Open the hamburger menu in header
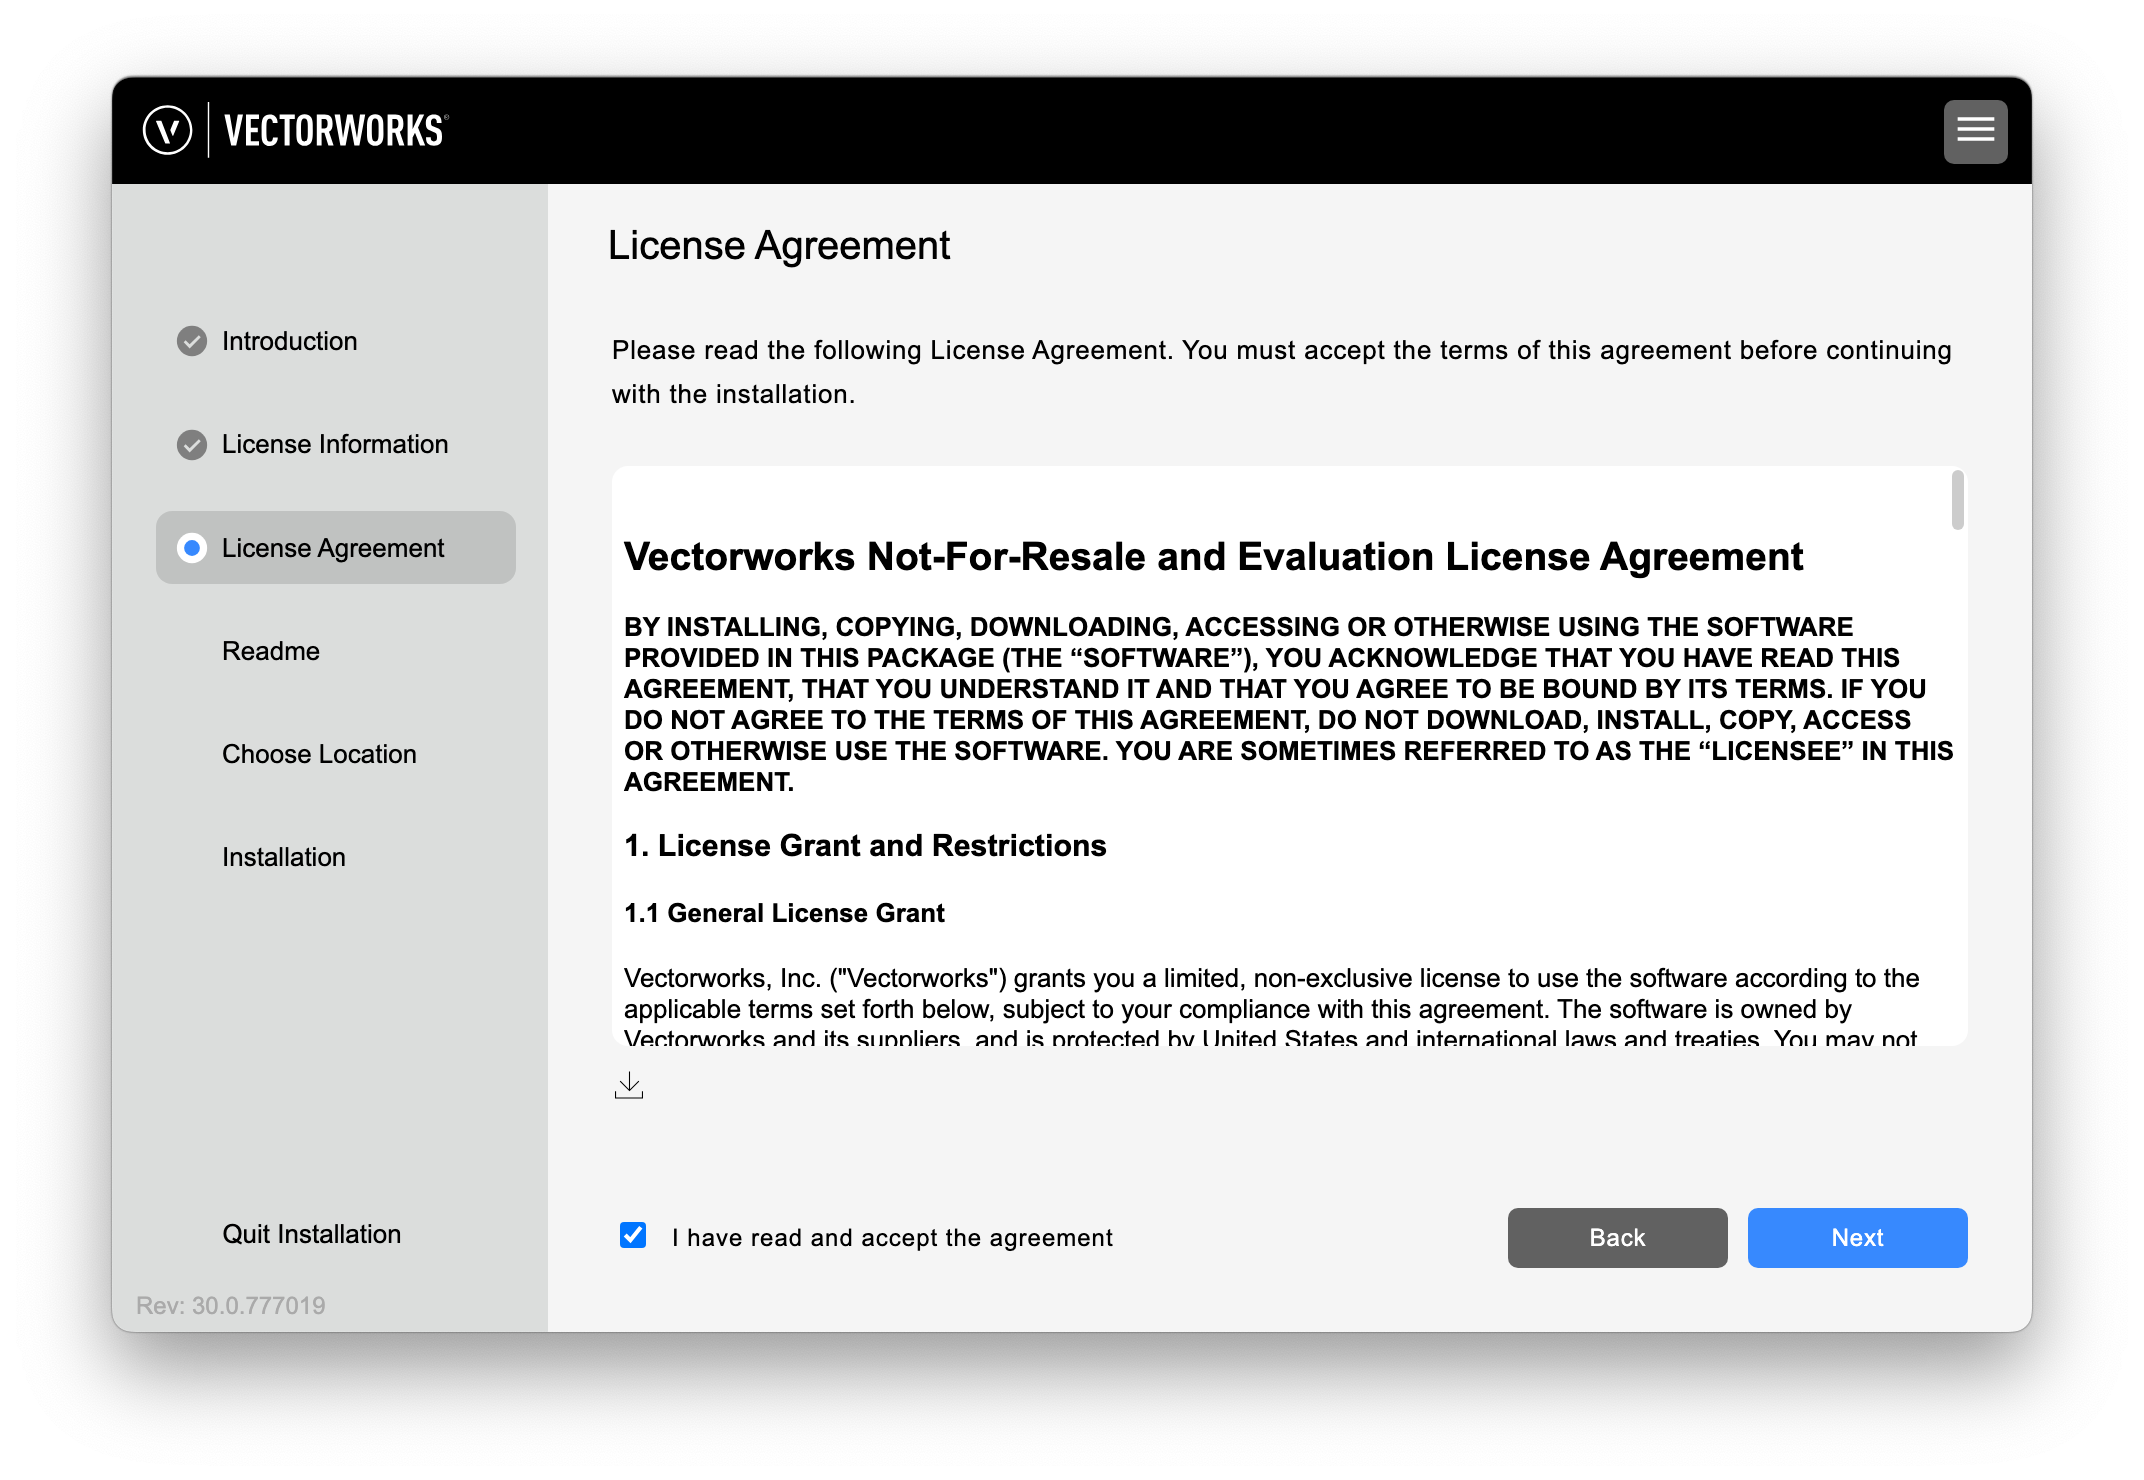Viewport: 2144px width, 1480px height. pyautogui.click(x=1975, y=131)
